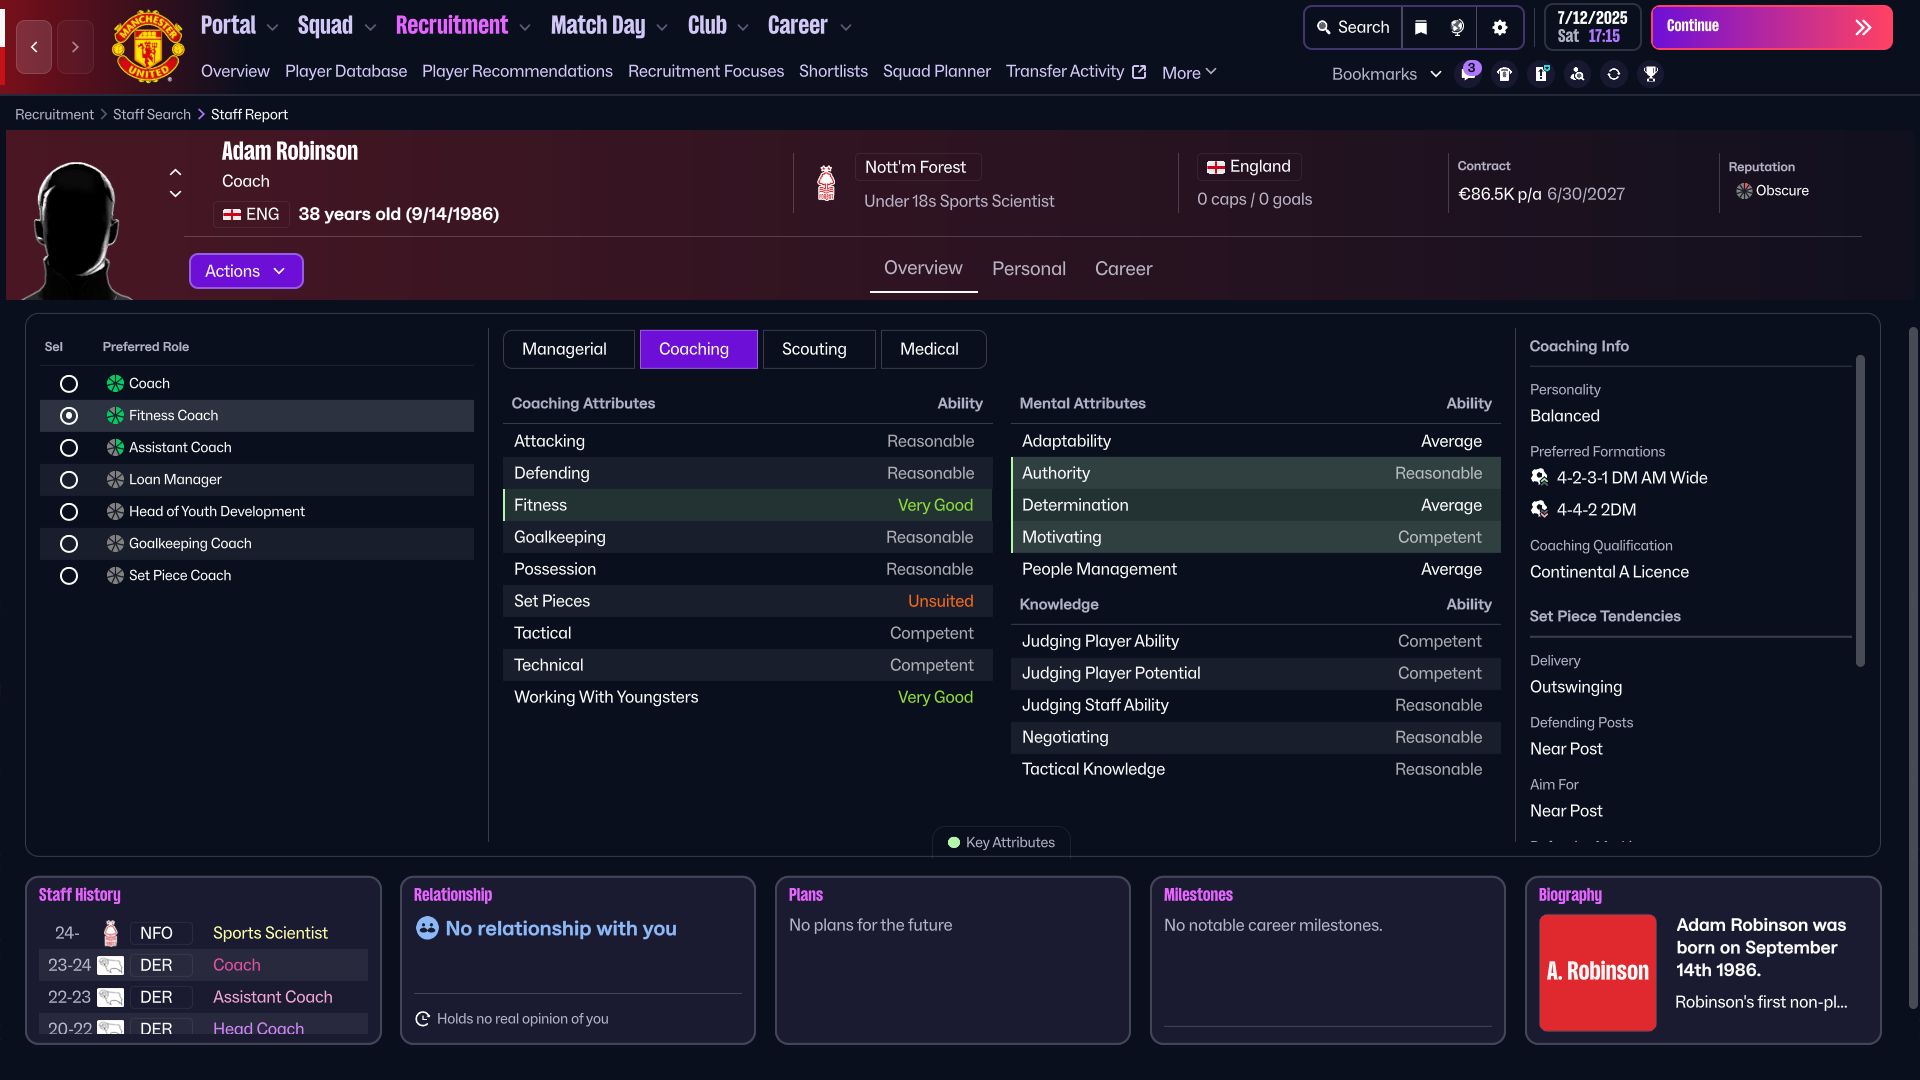Select the Coach preferred role radio
The image size is (1920, 1080).
69,384
